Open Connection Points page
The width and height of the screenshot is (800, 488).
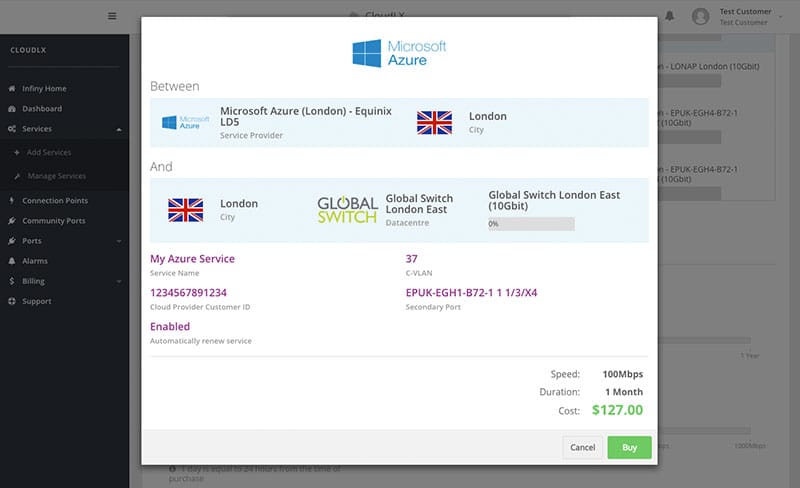(x=55, y=201)
